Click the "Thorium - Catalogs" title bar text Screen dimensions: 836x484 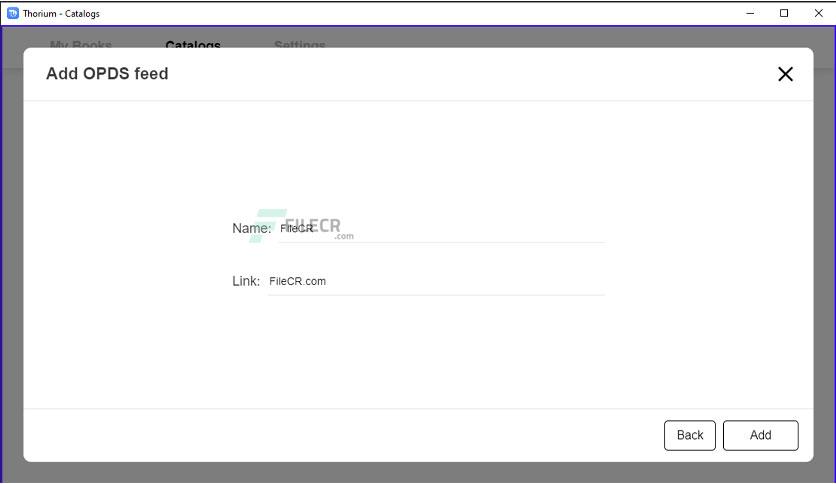click(61, 13)
